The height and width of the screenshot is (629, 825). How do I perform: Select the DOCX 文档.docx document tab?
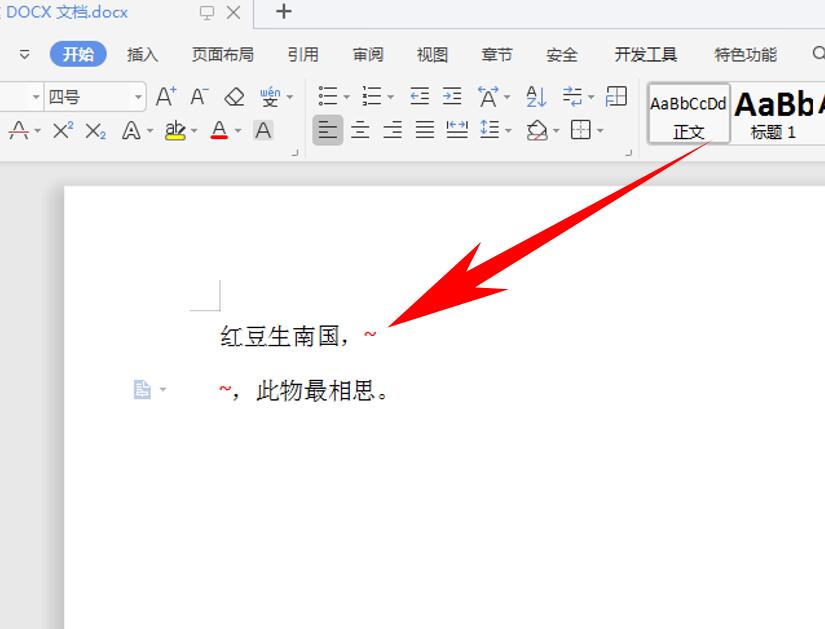[67, 12]
